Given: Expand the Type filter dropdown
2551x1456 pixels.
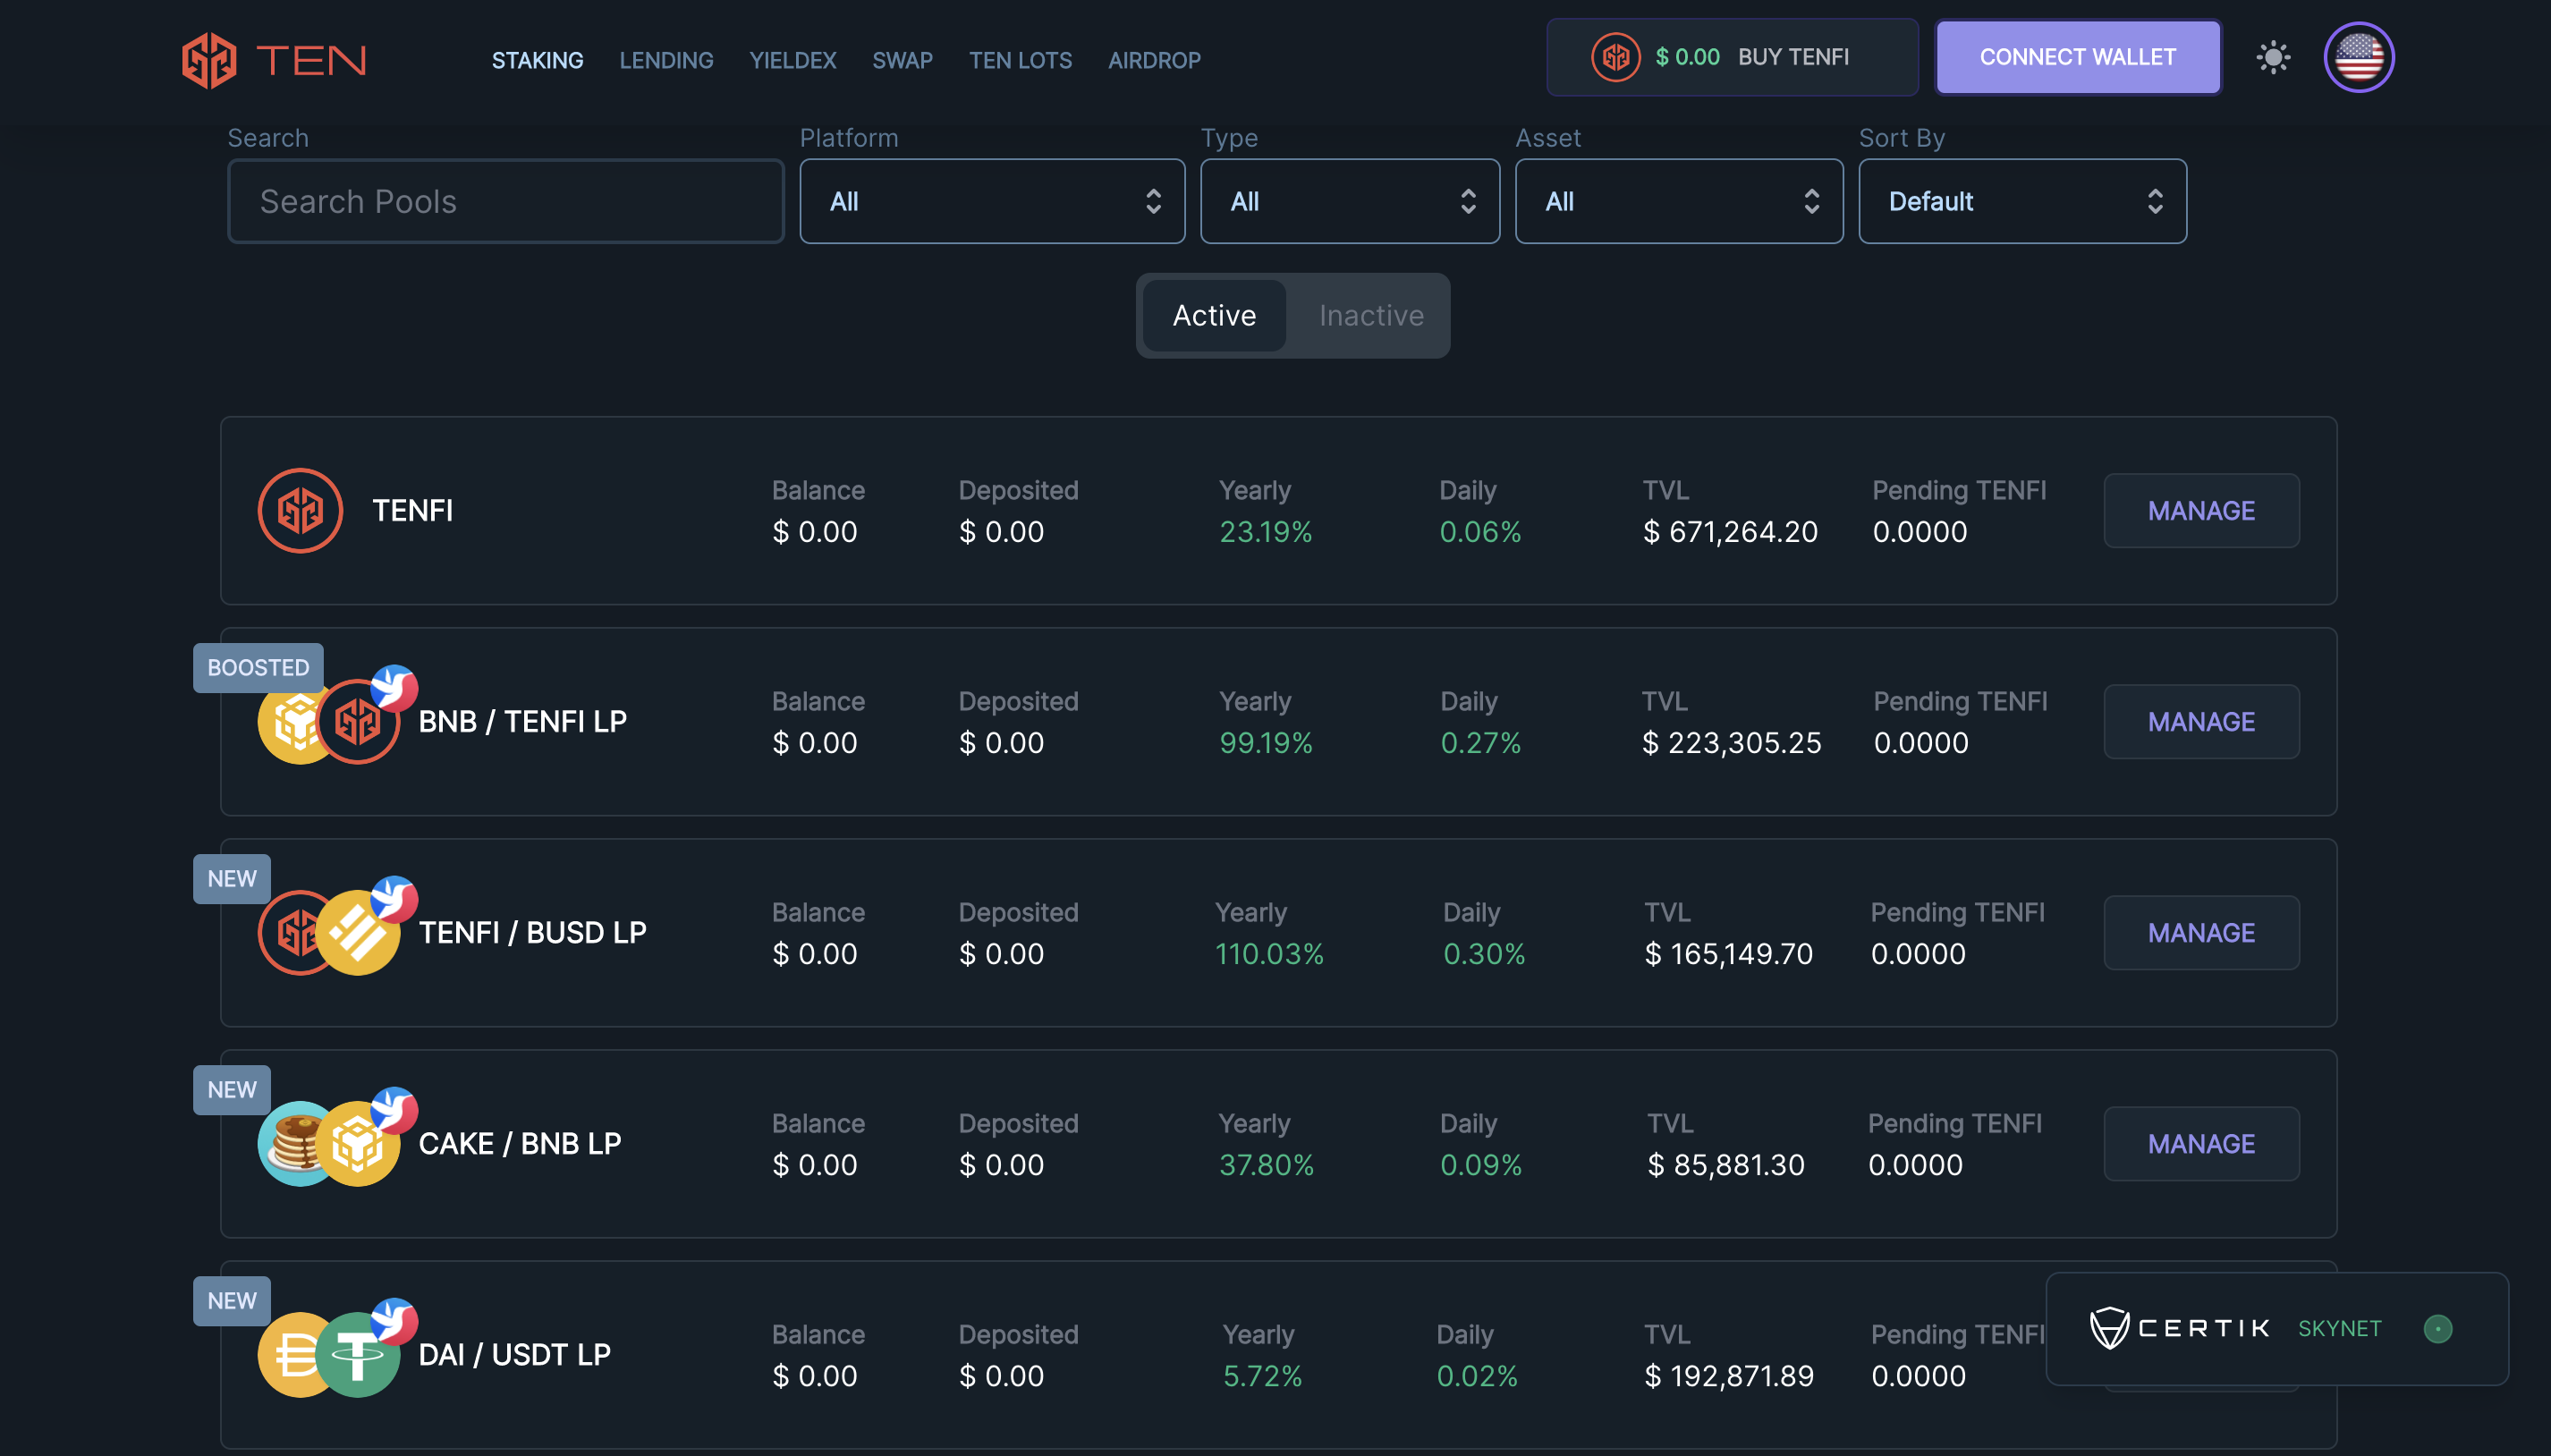Looking at the screenshot, I should (1349, 201).
